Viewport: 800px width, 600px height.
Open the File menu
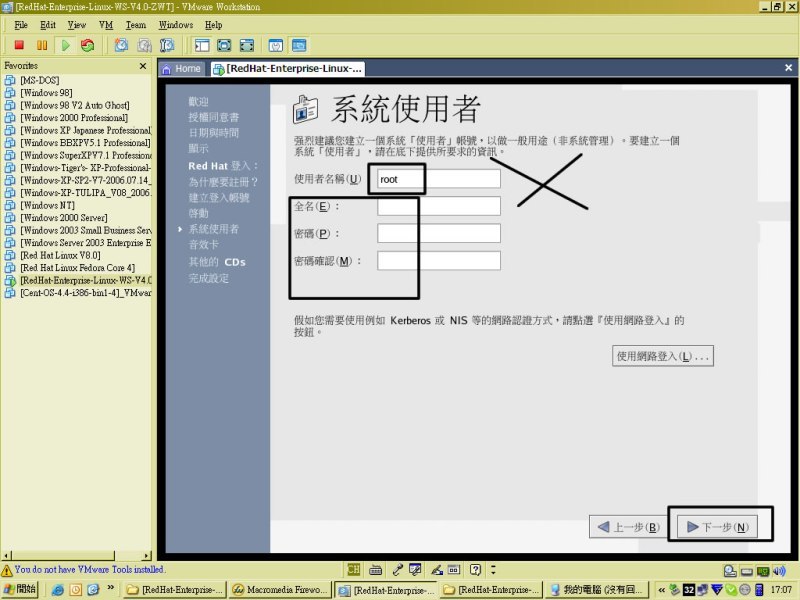(21, 25)
